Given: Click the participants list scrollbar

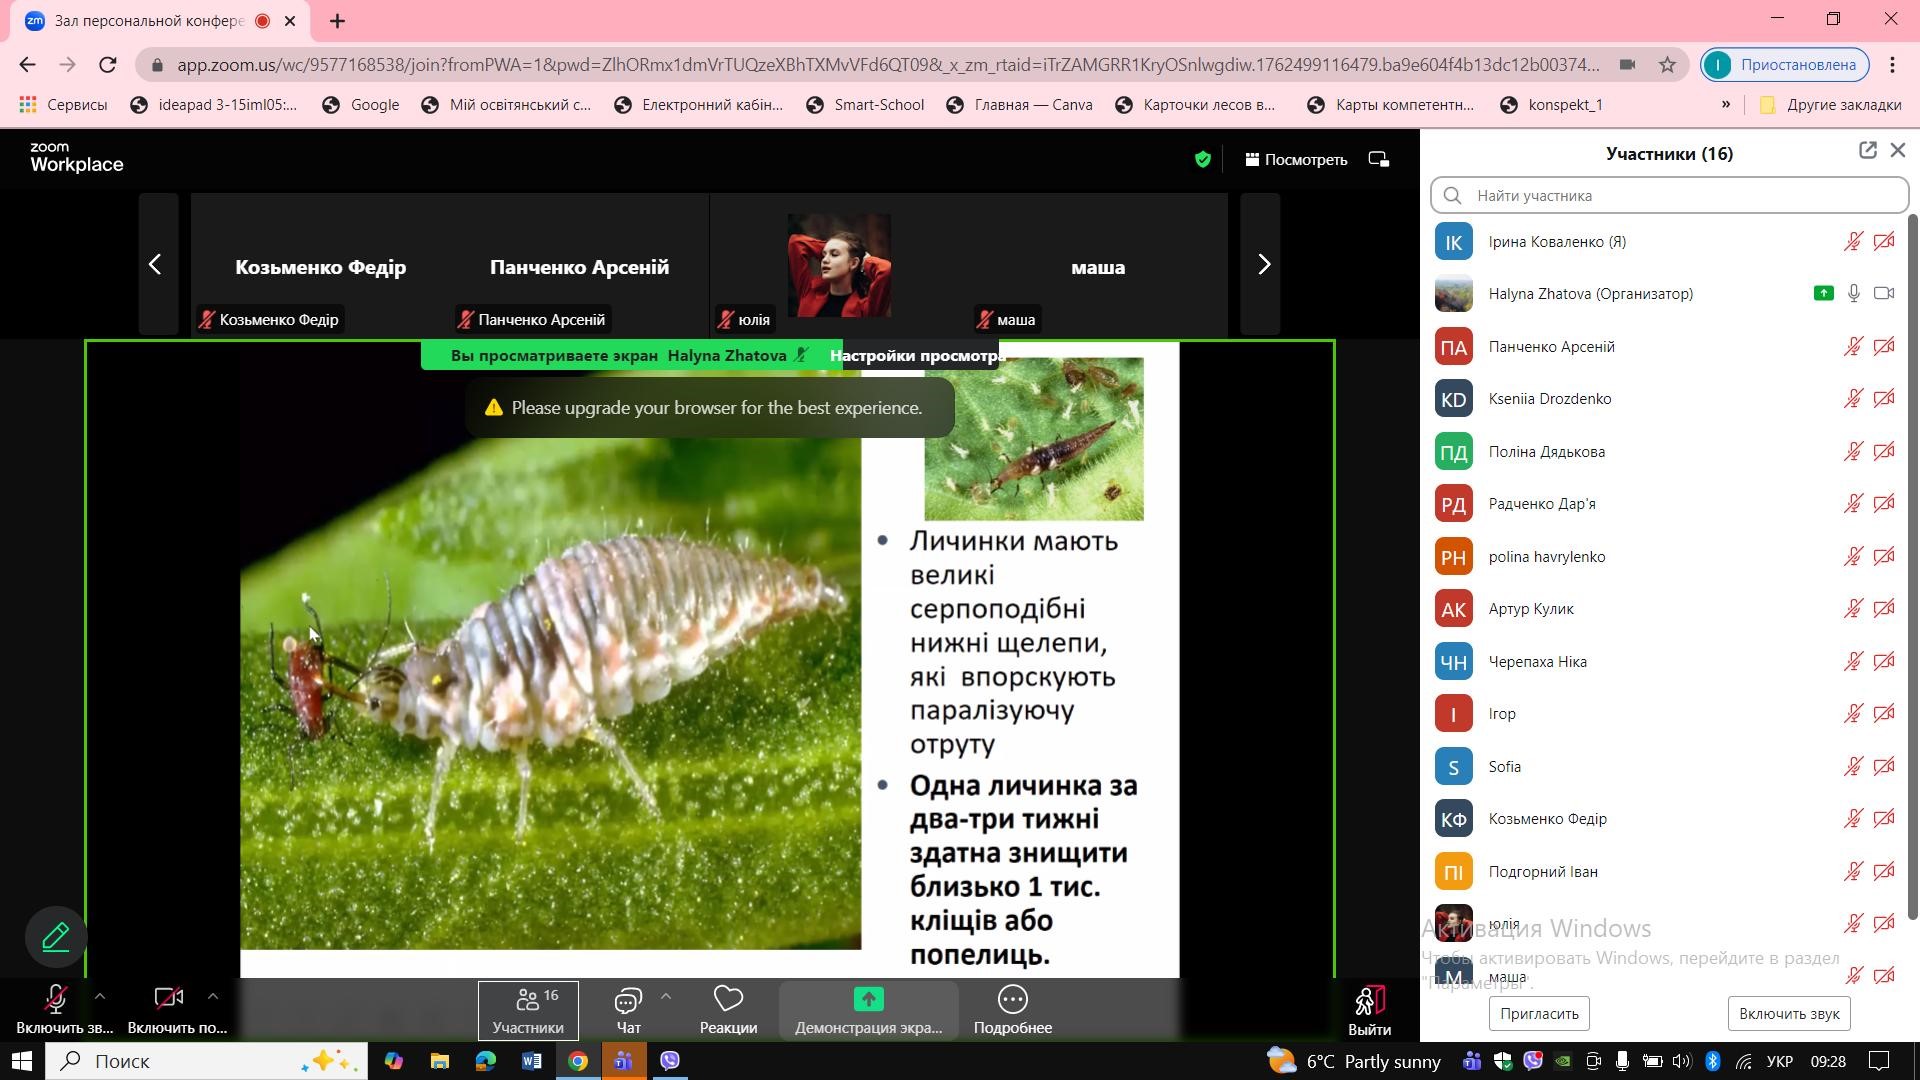Looking at the screenshot, I should (1911, 560).
